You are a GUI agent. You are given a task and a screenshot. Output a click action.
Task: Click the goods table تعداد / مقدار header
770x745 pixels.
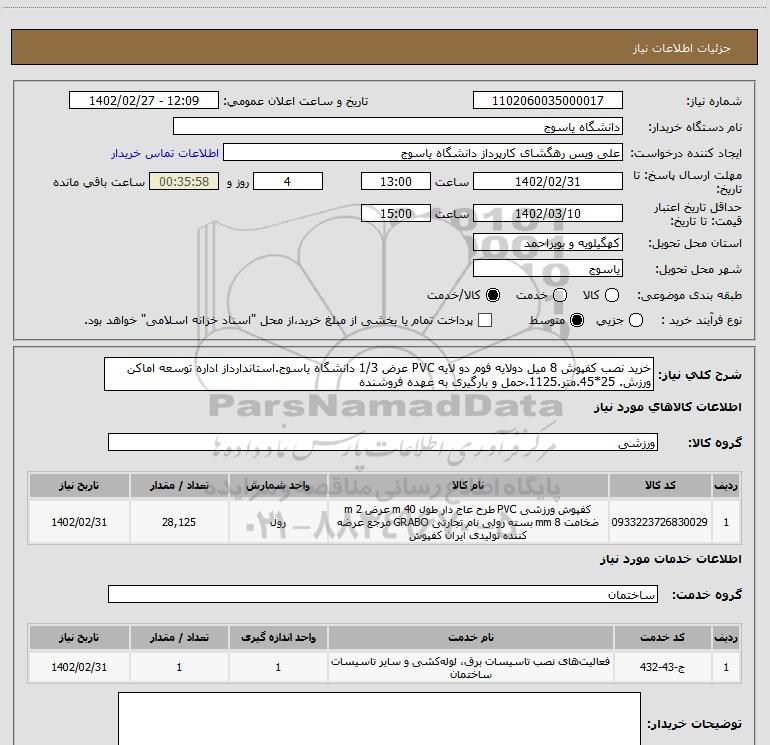tap(179, 485)
